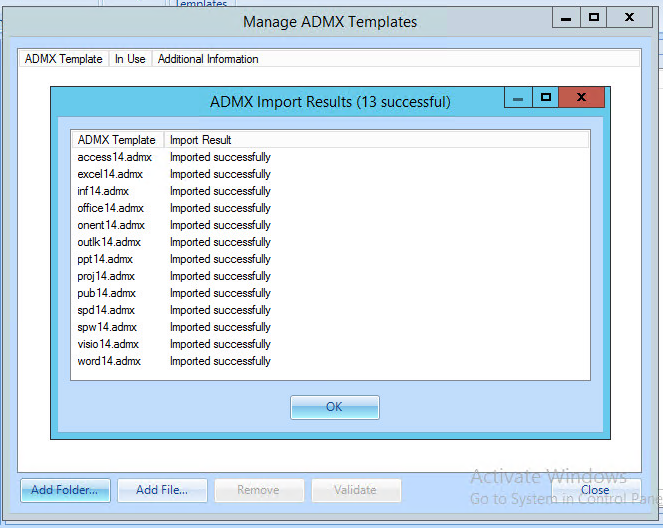Minimize the ADMX Import Results window

coord(518,98)
